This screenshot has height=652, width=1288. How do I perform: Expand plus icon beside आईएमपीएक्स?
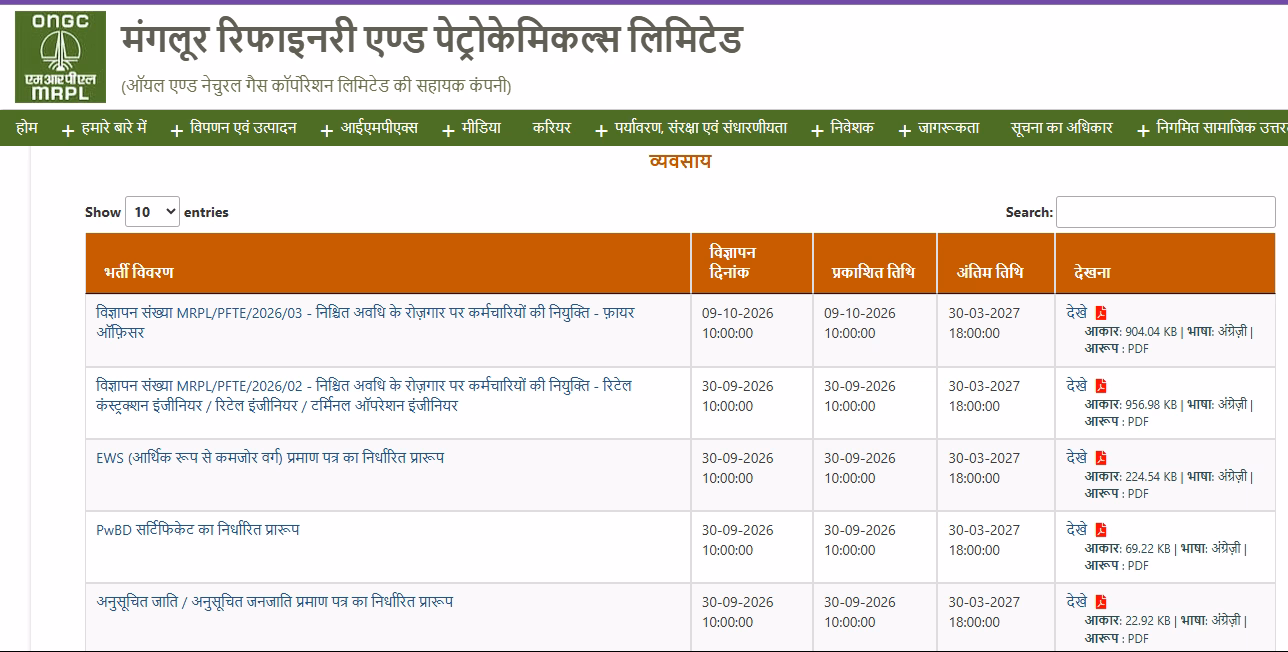pyautogui.click(x=326, y=130)
